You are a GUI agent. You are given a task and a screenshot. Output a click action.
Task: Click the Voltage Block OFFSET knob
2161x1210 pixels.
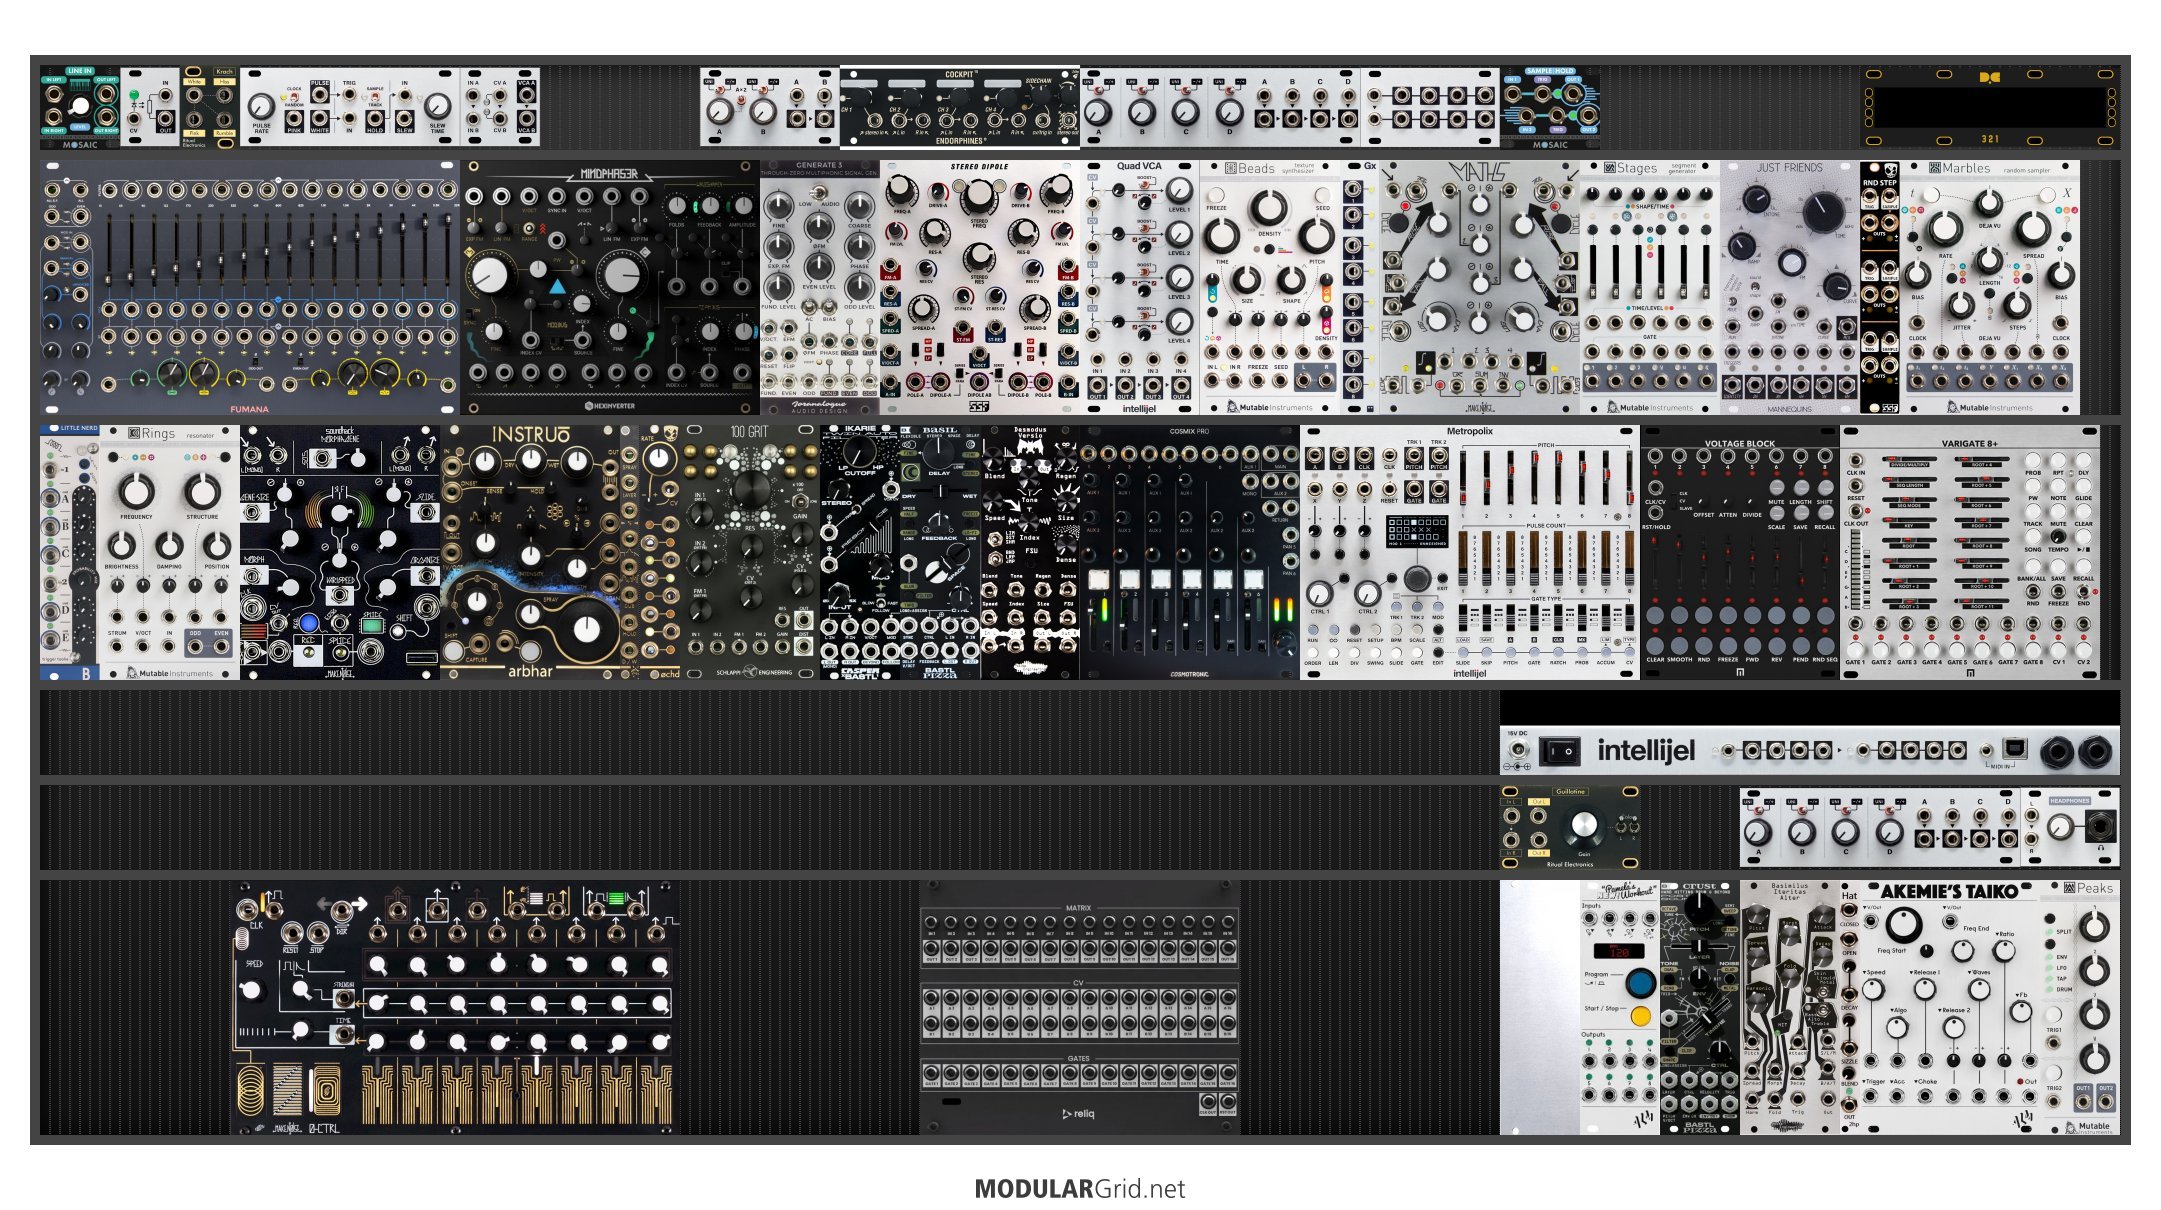point(1704,500)
